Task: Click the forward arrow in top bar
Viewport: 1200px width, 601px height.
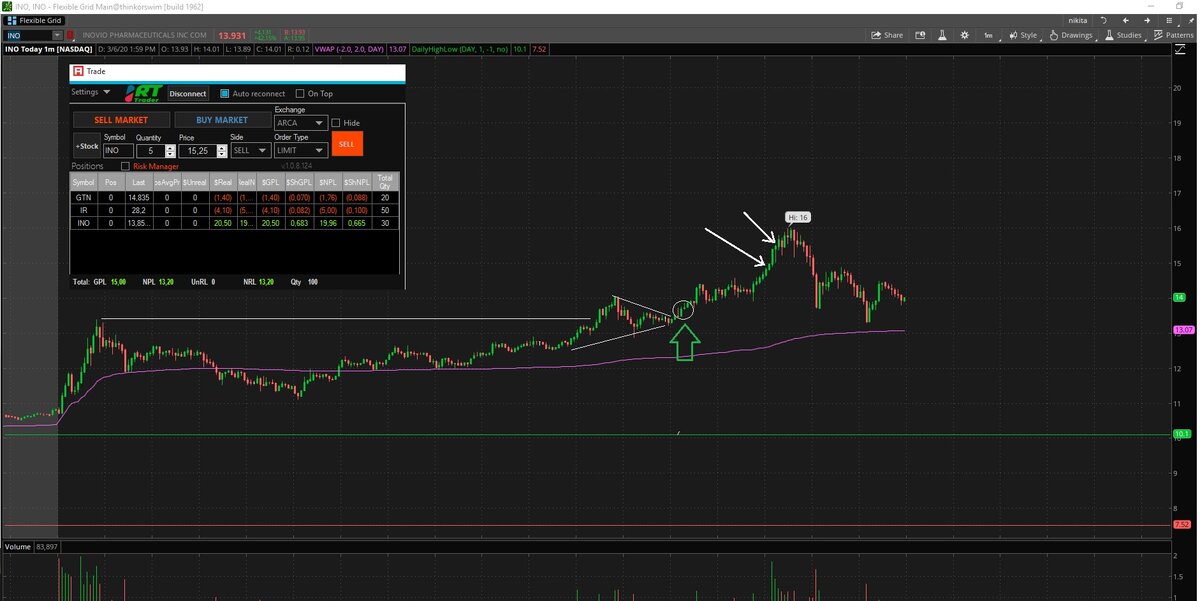Action: click(x=1146, y=20)
